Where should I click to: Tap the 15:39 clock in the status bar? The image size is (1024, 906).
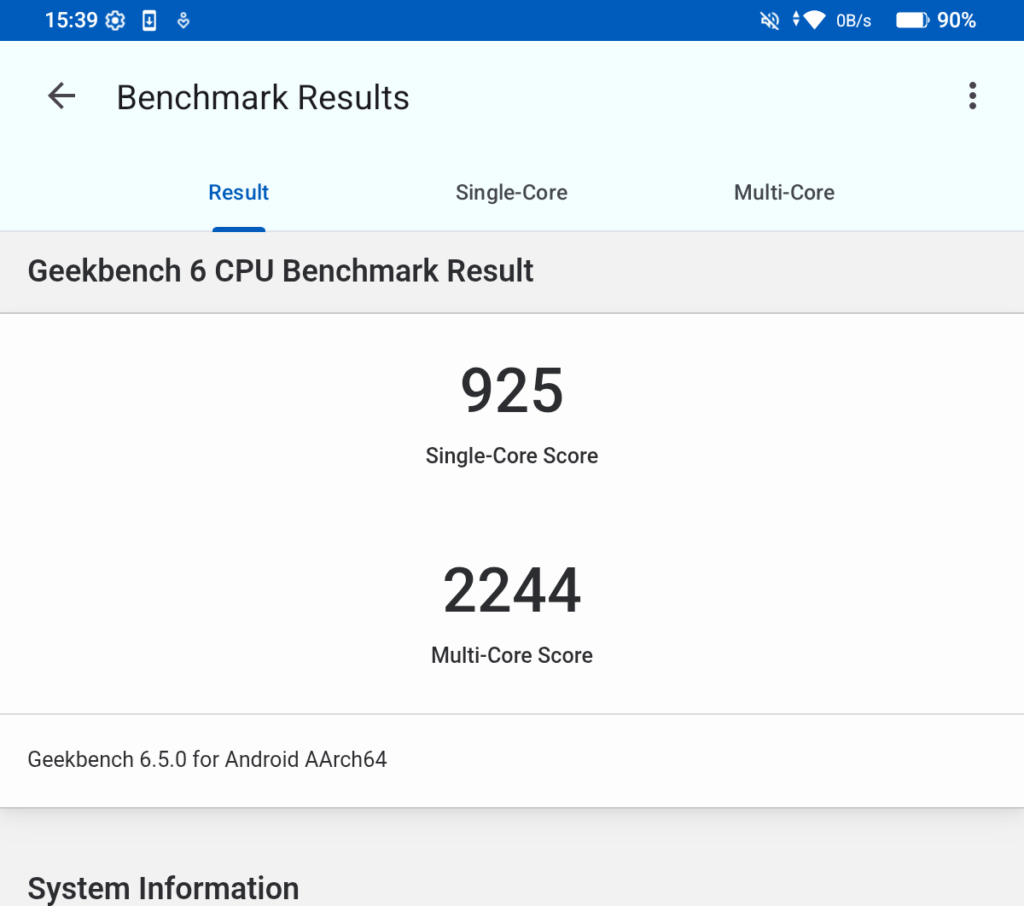click(71, 20)
